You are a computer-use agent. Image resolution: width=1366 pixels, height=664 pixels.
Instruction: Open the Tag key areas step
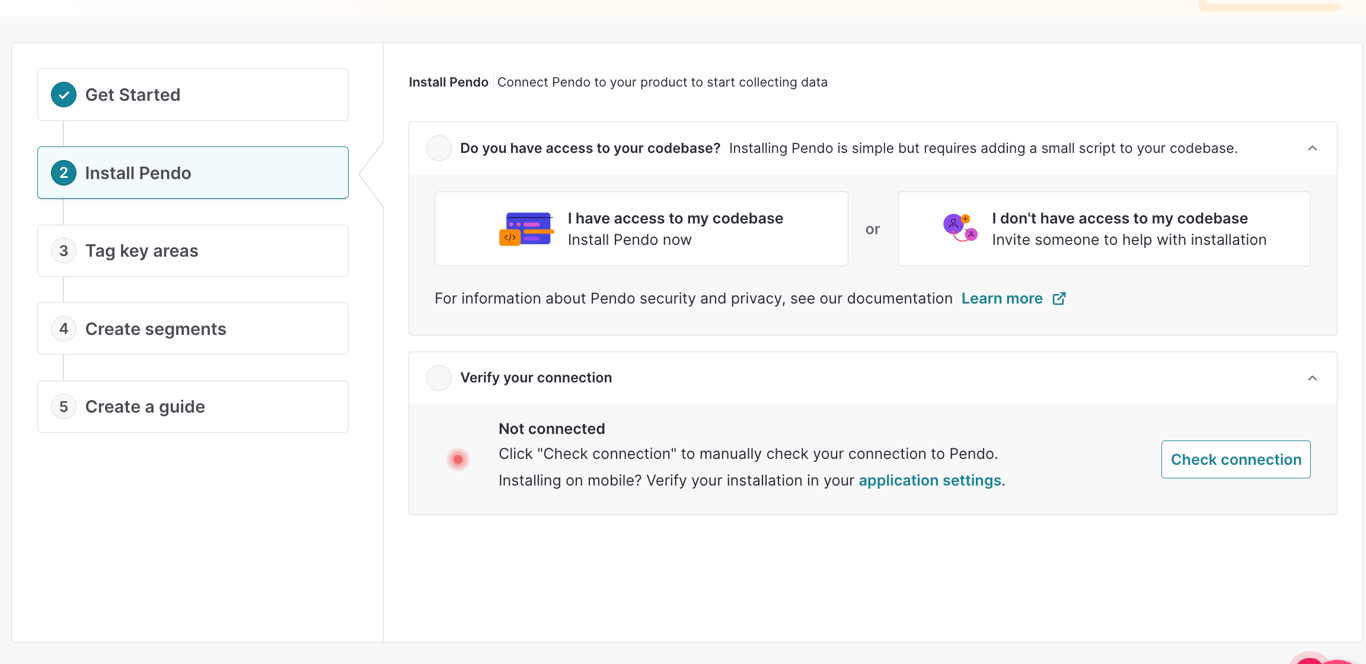[193, 251]
